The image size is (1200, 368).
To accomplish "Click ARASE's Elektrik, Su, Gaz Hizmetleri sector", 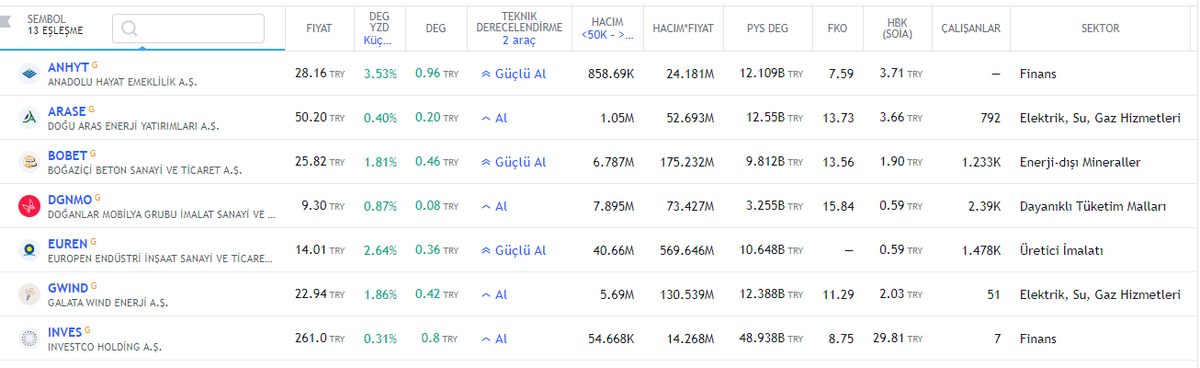I will [x=1100, y=118].
